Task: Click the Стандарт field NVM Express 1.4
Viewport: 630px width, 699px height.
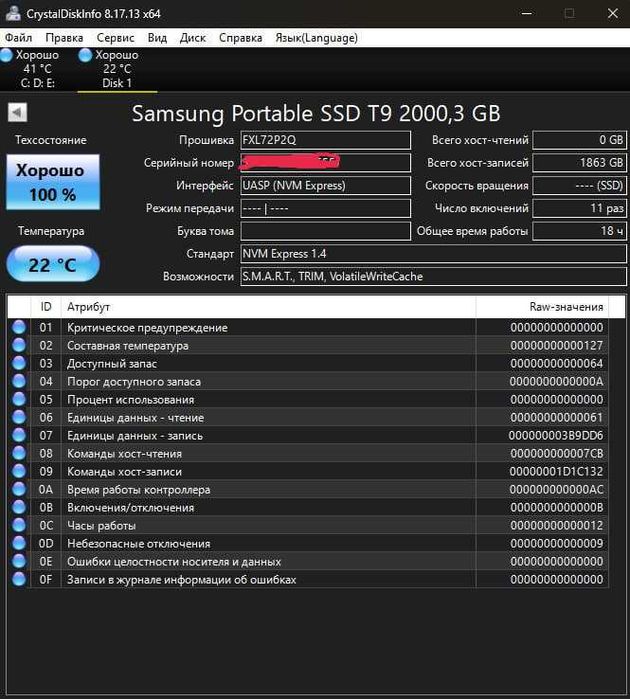Action: coord(433,254)
